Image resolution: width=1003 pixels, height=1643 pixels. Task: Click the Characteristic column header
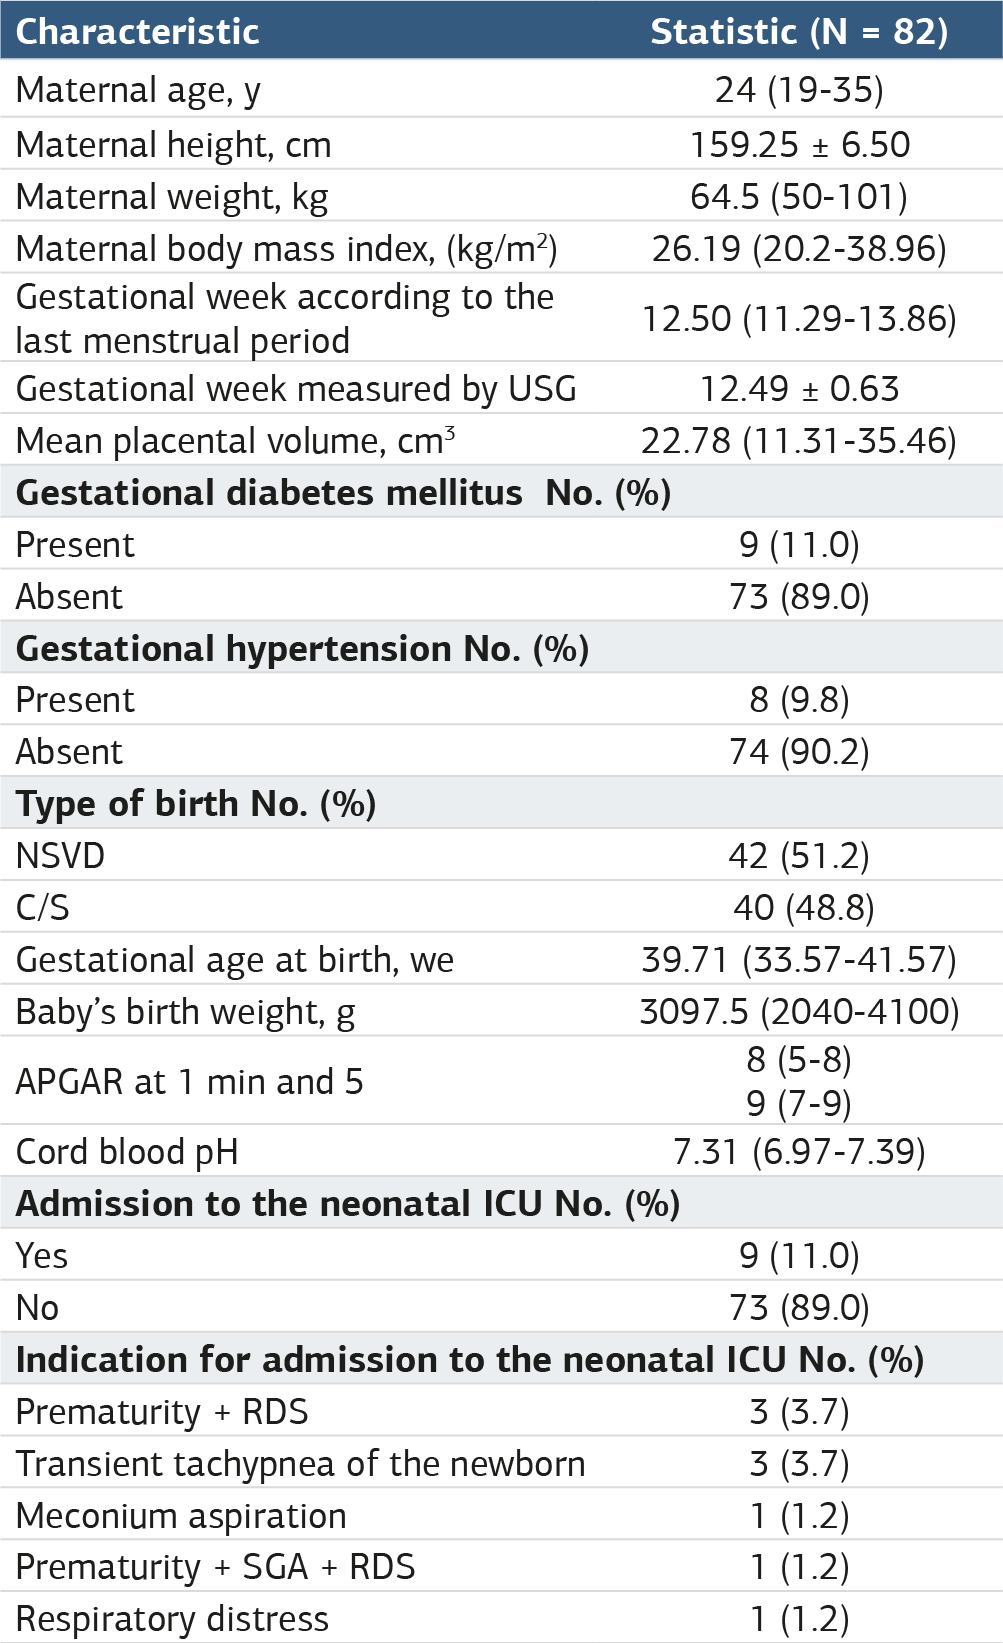[x=137, y=32]
